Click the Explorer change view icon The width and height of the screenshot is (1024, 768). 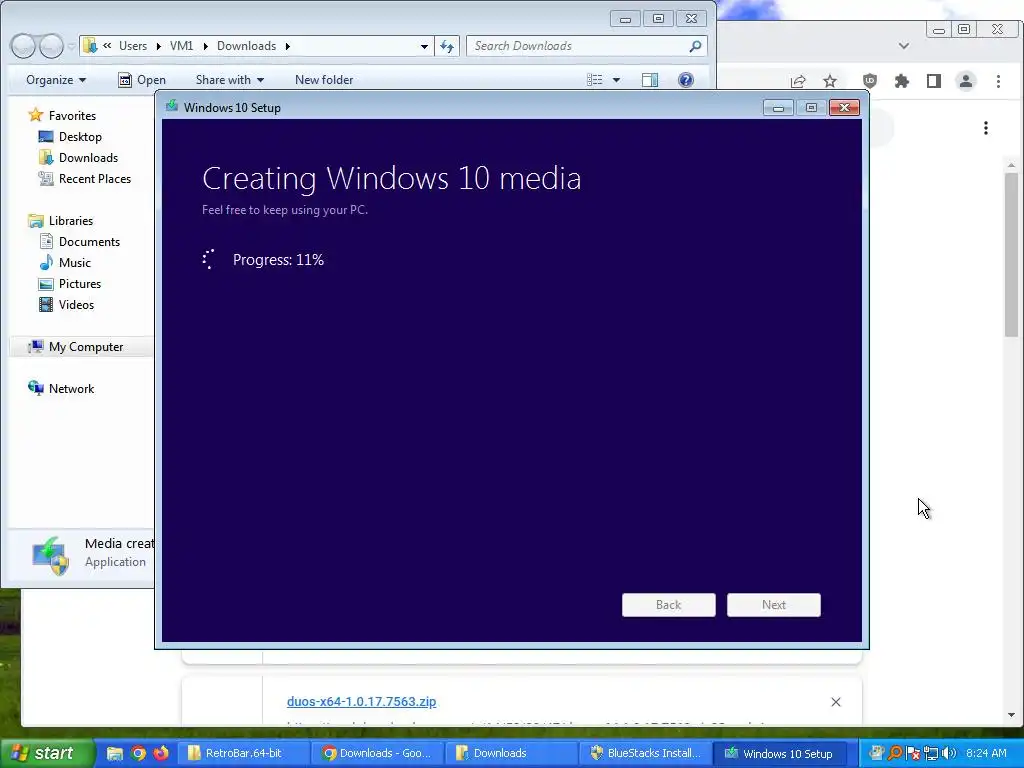tap(594, 80)
